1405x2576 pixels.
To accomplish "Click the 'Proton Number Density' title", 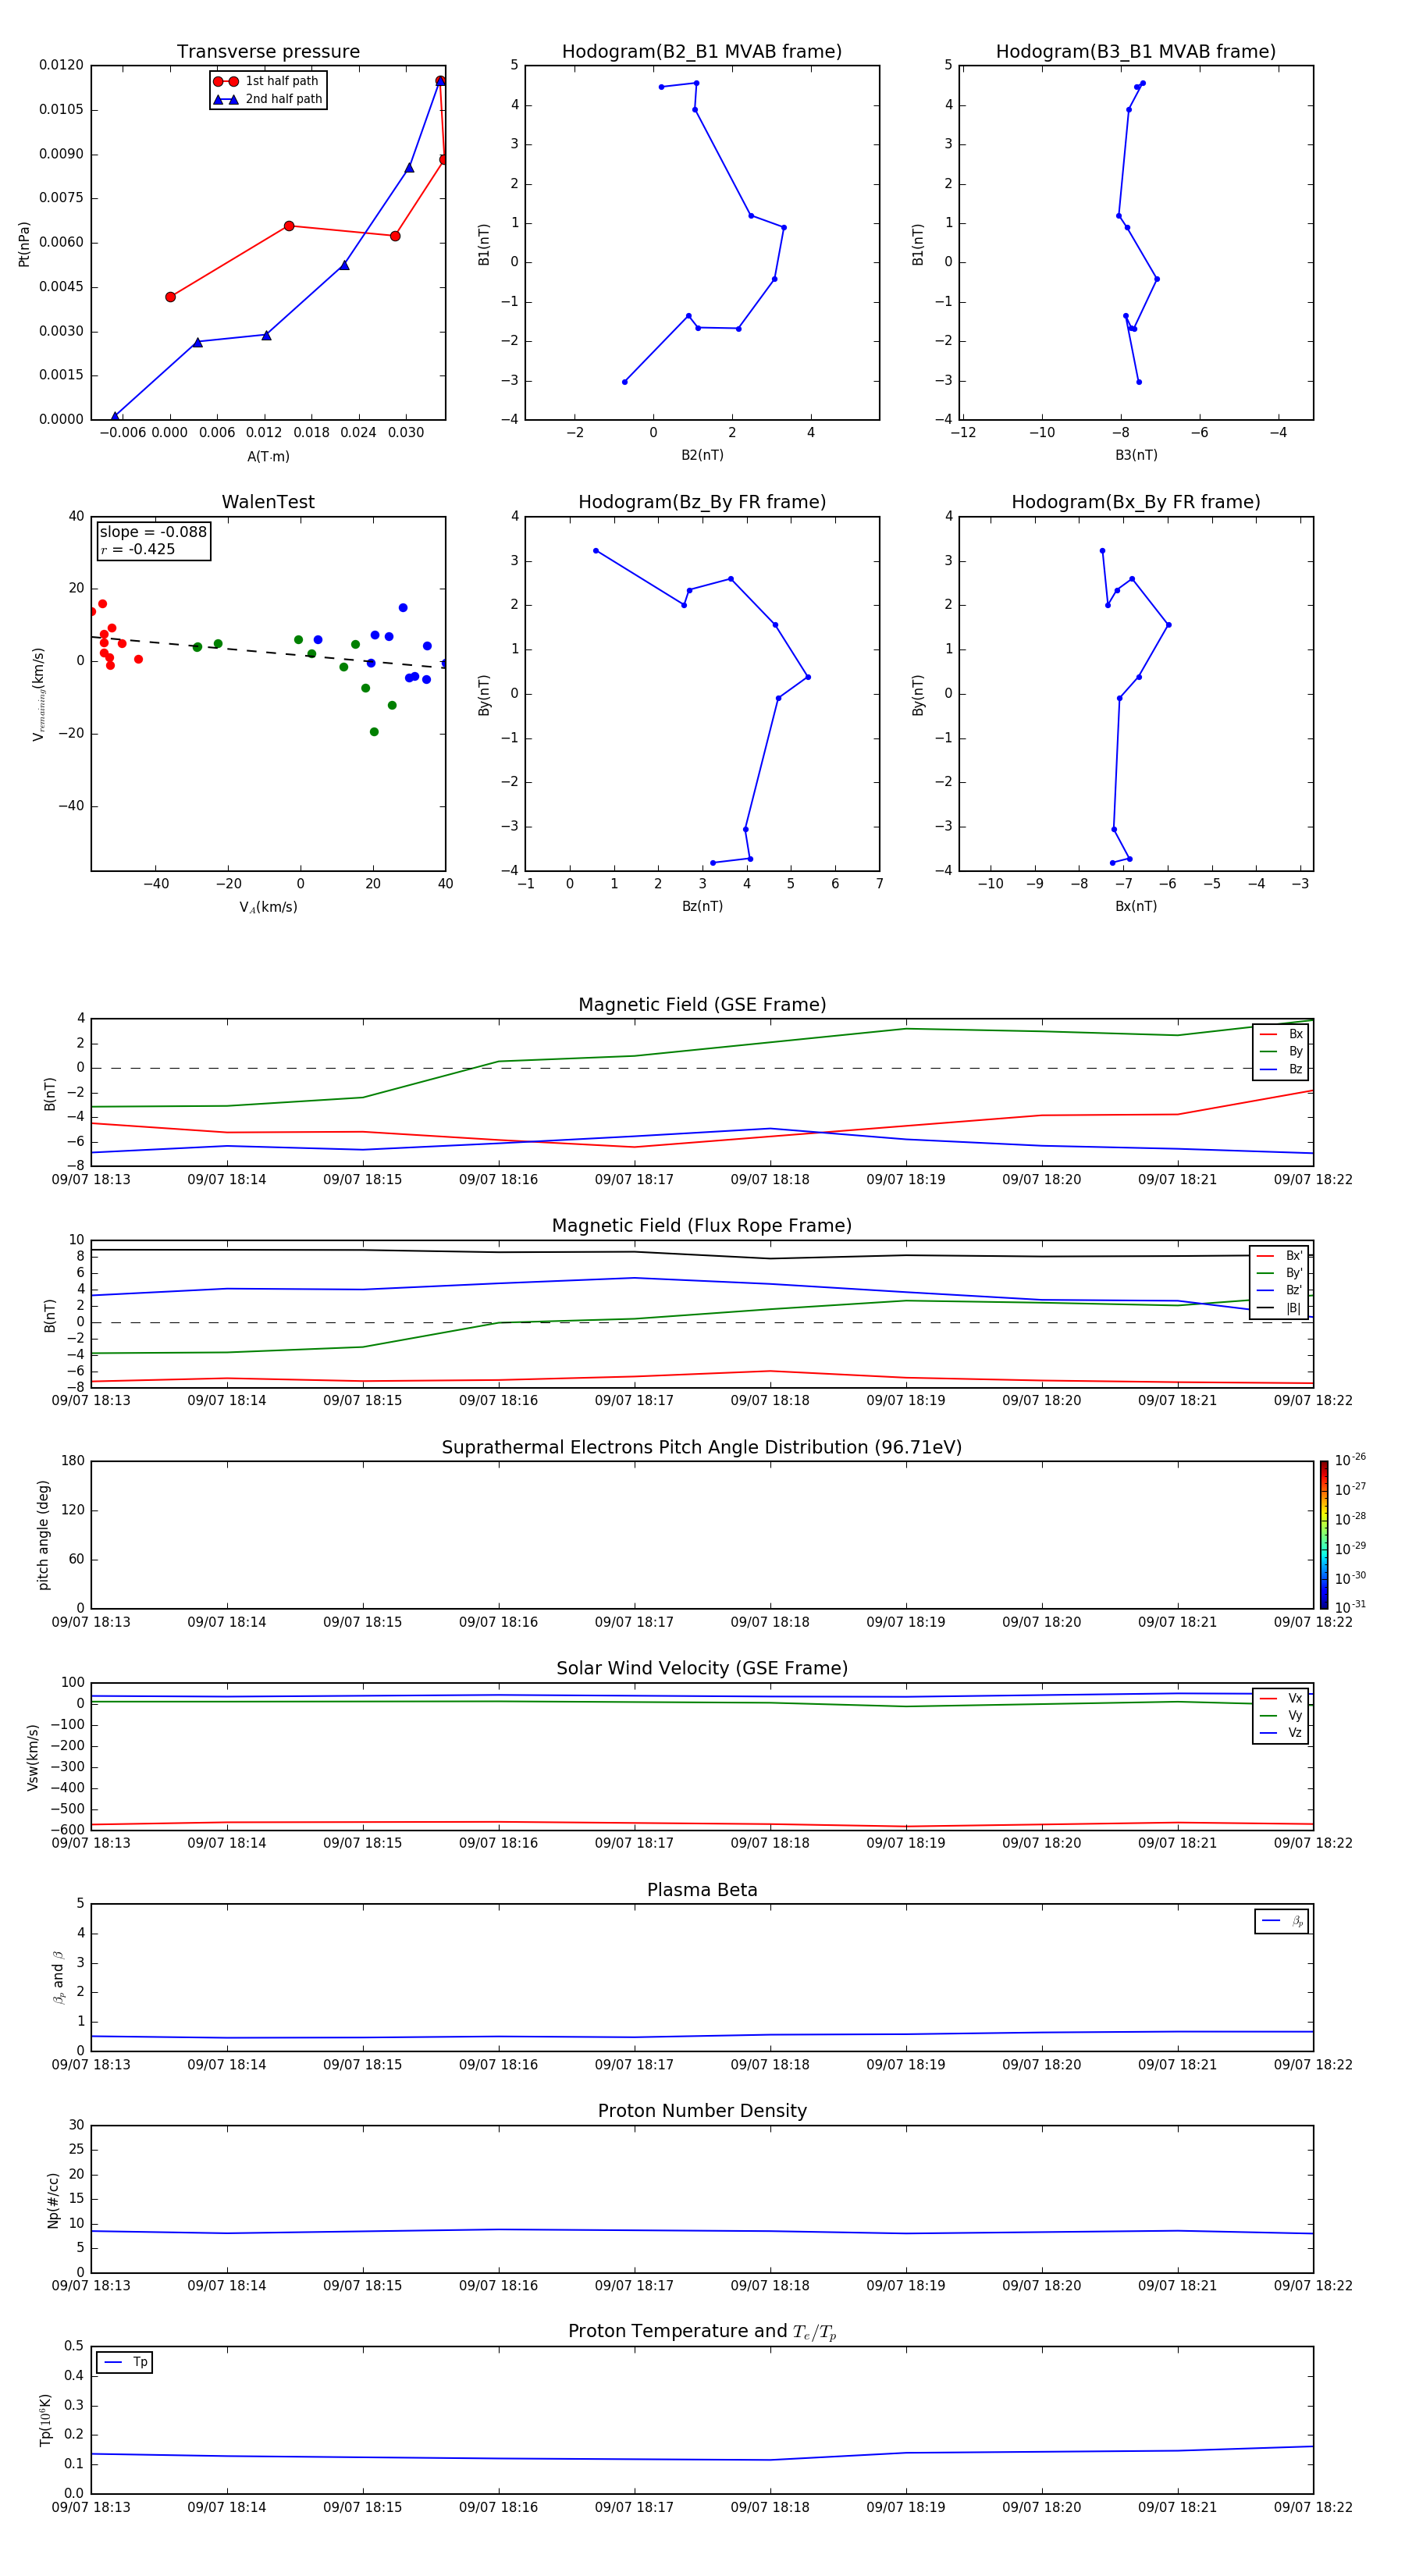I will pos(702,2111).
